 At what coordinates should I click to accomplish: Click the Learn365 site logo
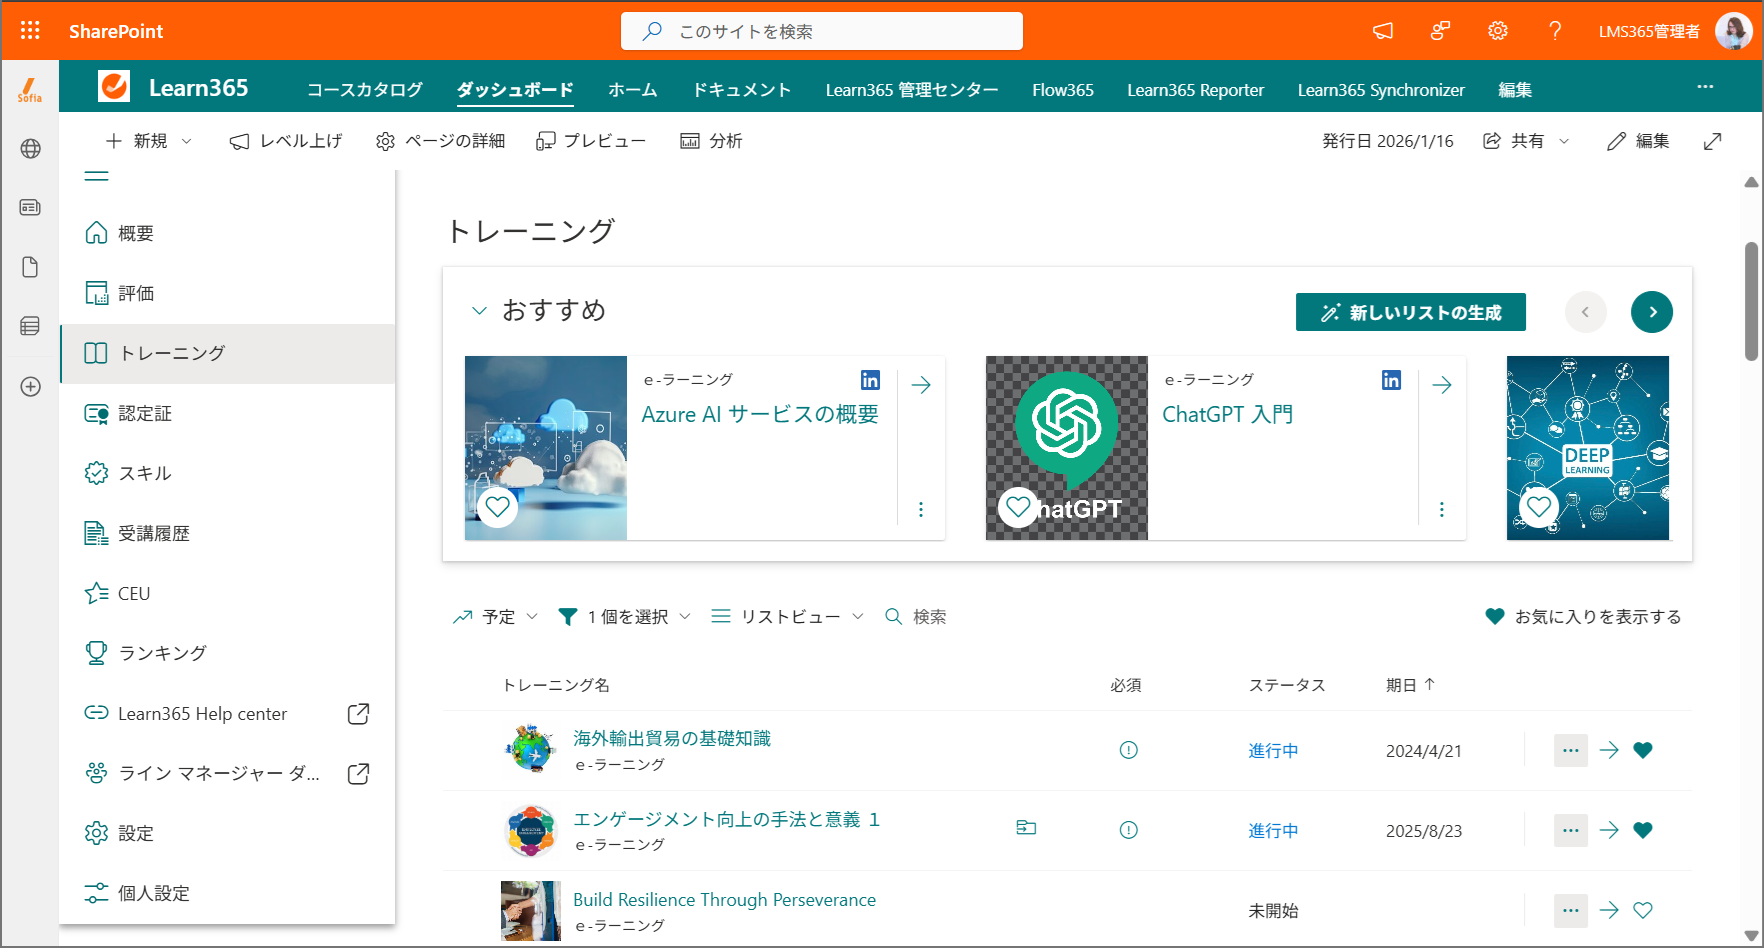tap(114, 87)
